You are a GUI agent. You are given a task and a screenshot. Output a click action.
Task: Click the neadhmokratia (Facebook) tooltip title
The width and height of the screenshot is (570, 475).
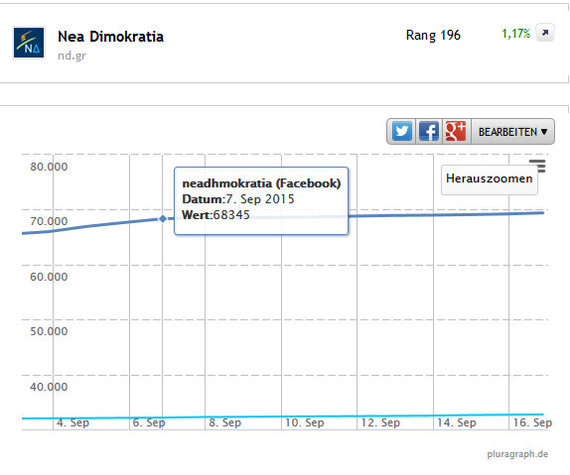pyautogui.click(x=261, y=184)
